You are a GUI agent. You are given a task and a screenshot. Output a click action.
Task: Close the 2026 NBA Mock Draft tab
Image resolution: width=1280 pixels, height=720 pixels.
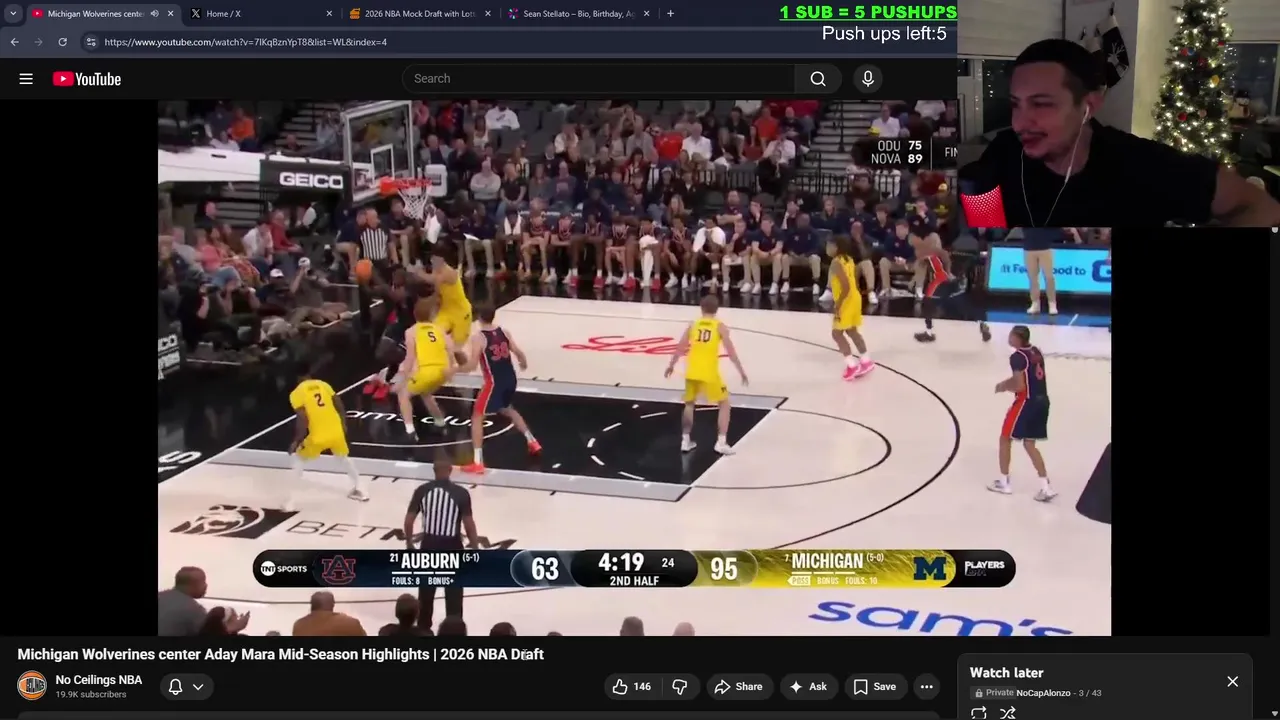(x=488, y=14)
